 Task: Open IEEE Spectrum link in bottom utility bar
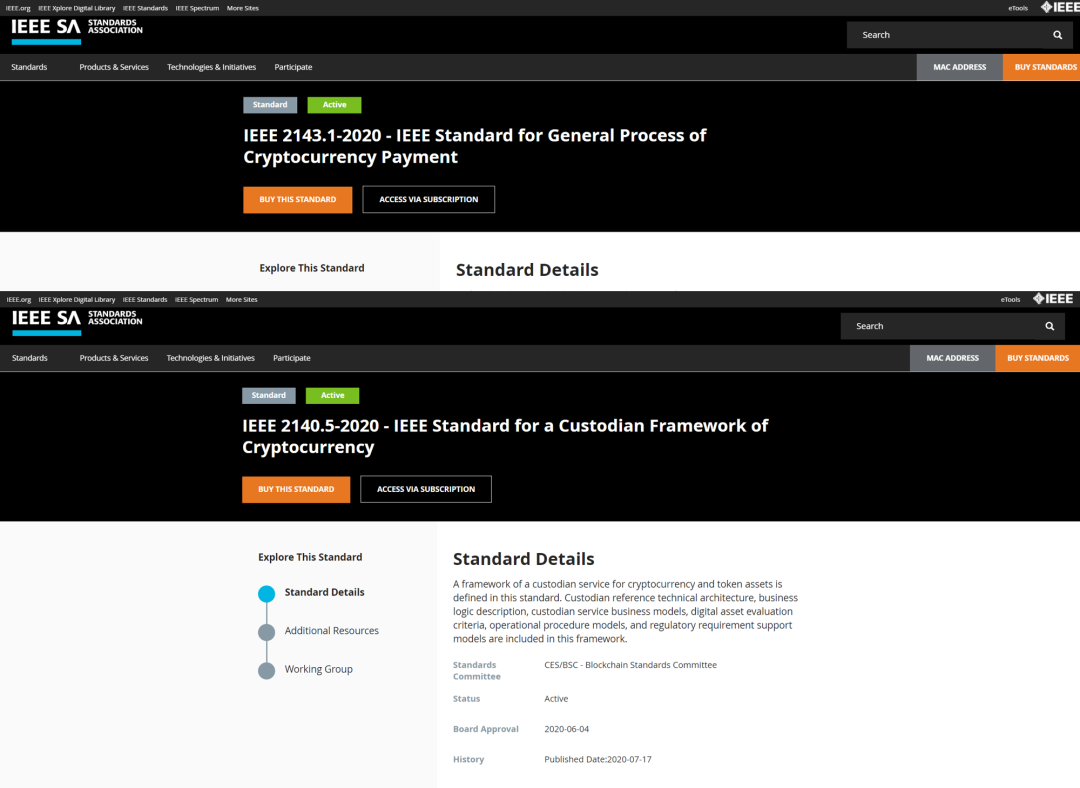coord(196,300)
